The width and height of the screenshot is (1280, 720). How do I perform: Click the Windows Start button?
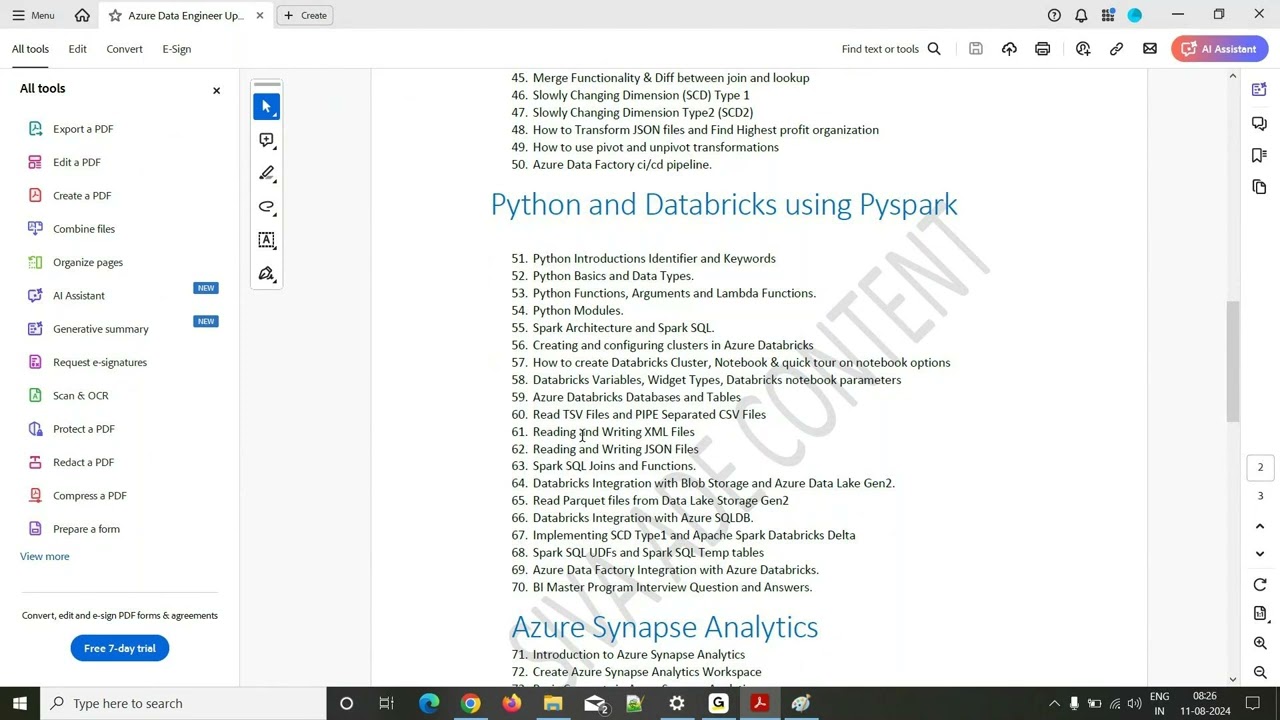pyautogui.click(x=19, y=703)
